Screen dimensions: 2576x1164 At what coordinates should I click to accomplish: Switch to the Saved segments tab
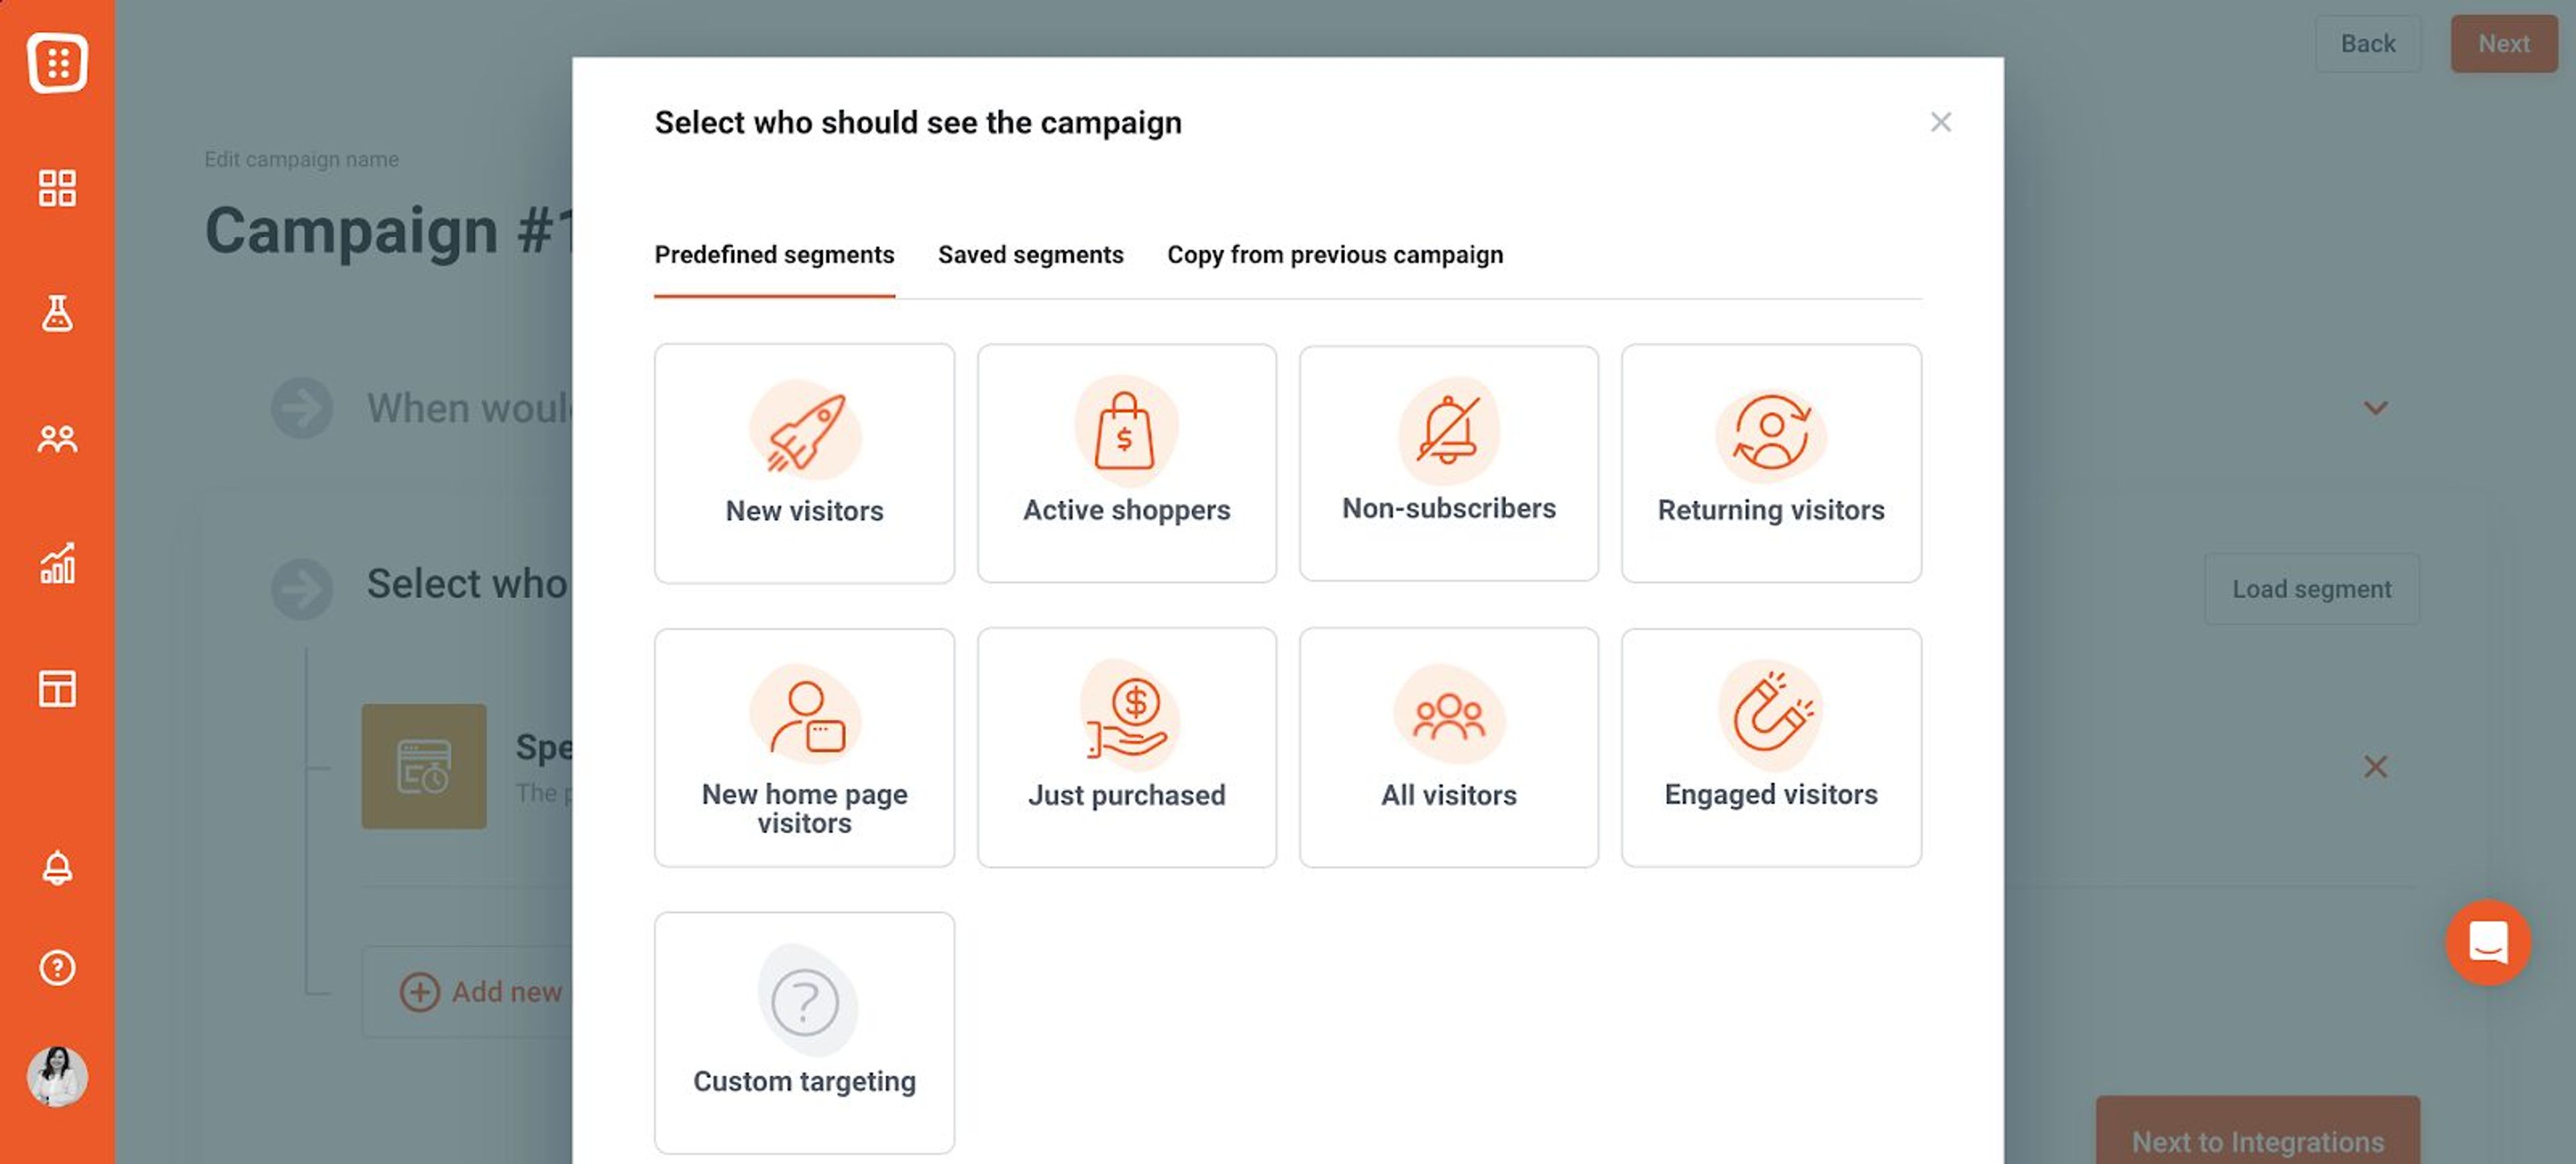point(1030,255)
